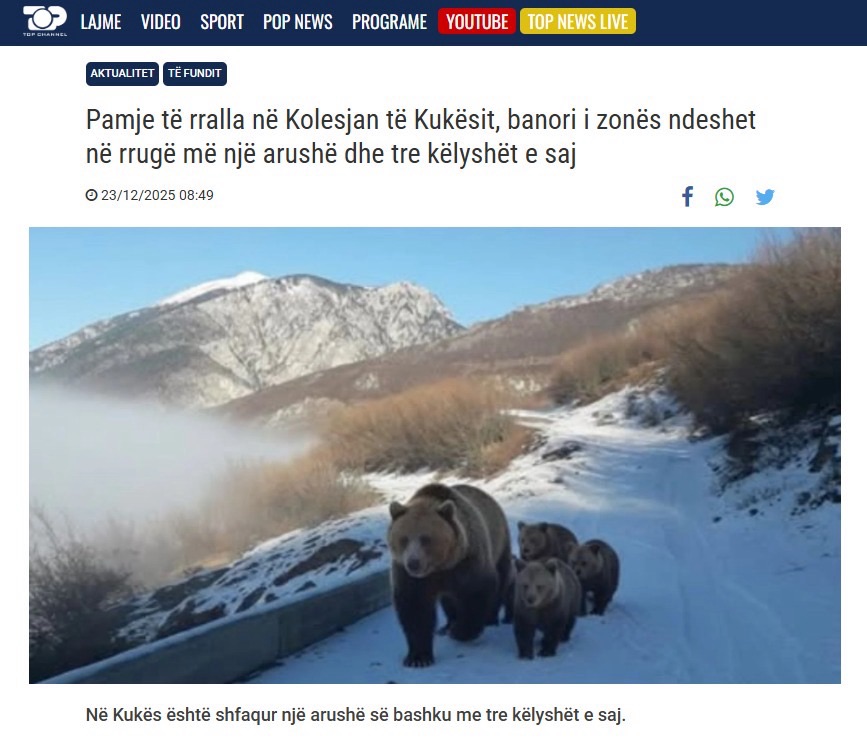Go to the SPORT section
This screenshot has height=746, width=867.
pyautogui.click(x=222, y=22)
